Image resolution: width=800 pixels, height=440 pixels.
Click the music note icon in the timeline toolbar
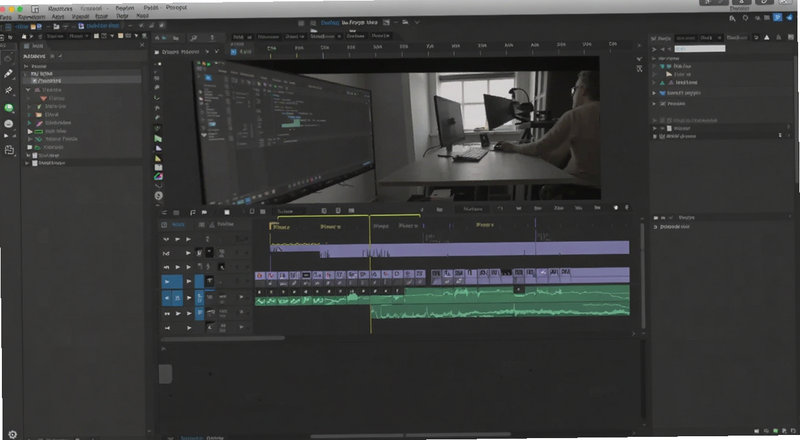pos(192,212)
